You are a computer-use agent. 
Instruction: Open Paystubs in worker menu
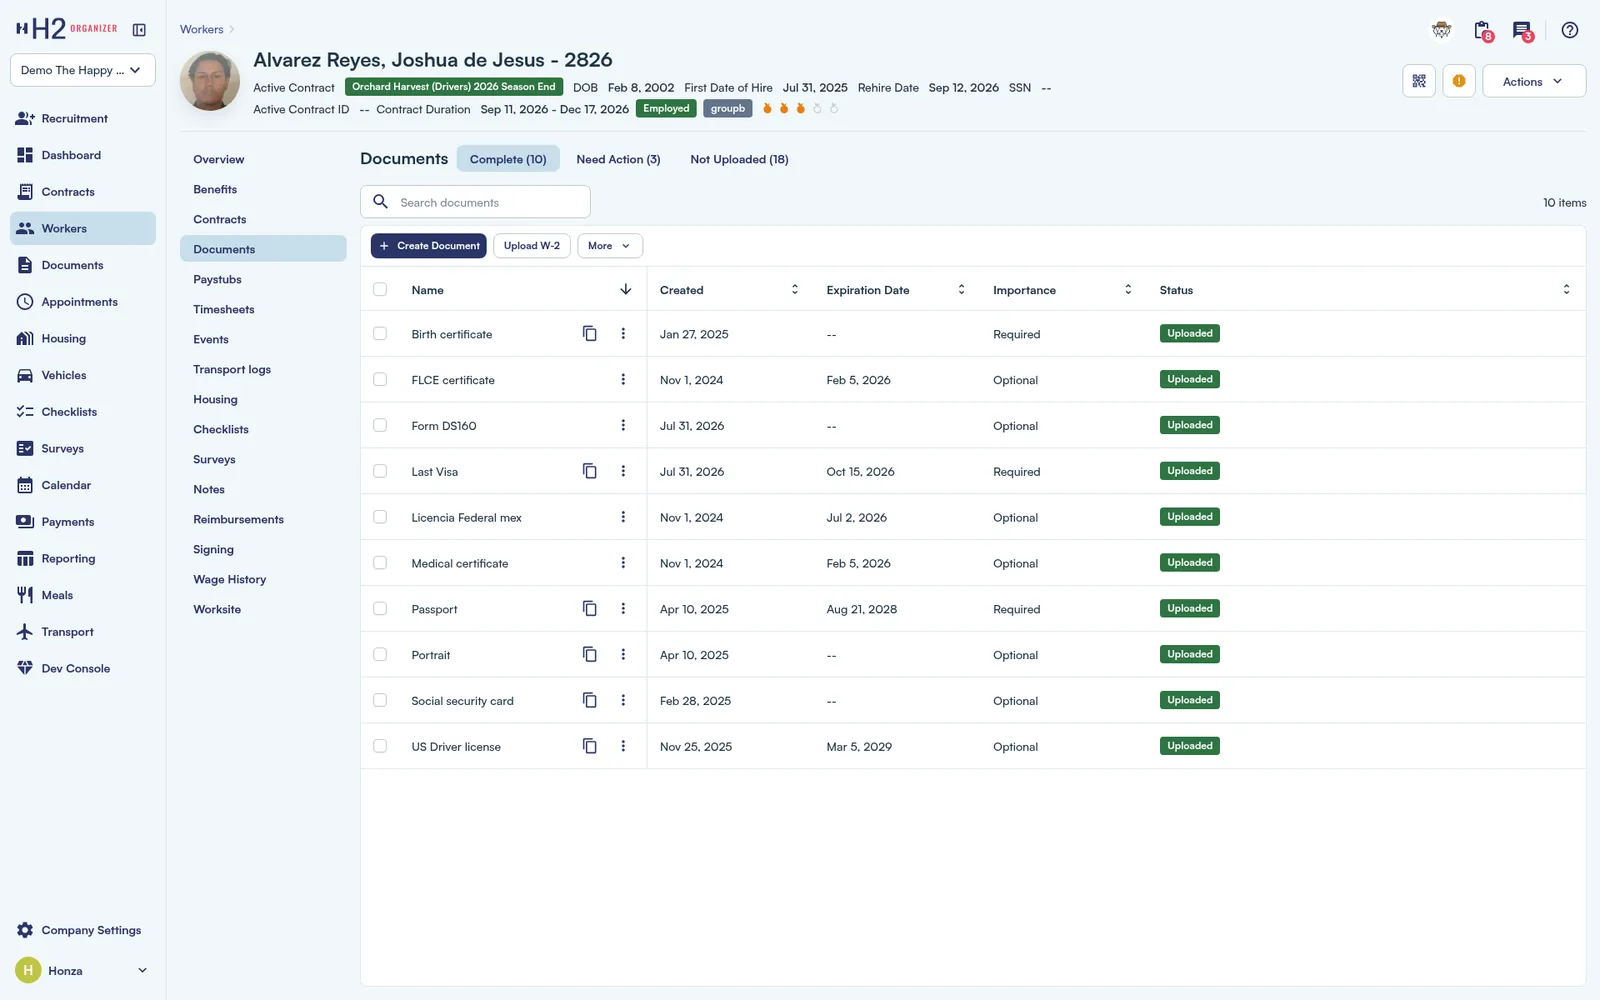click(263, 280)
